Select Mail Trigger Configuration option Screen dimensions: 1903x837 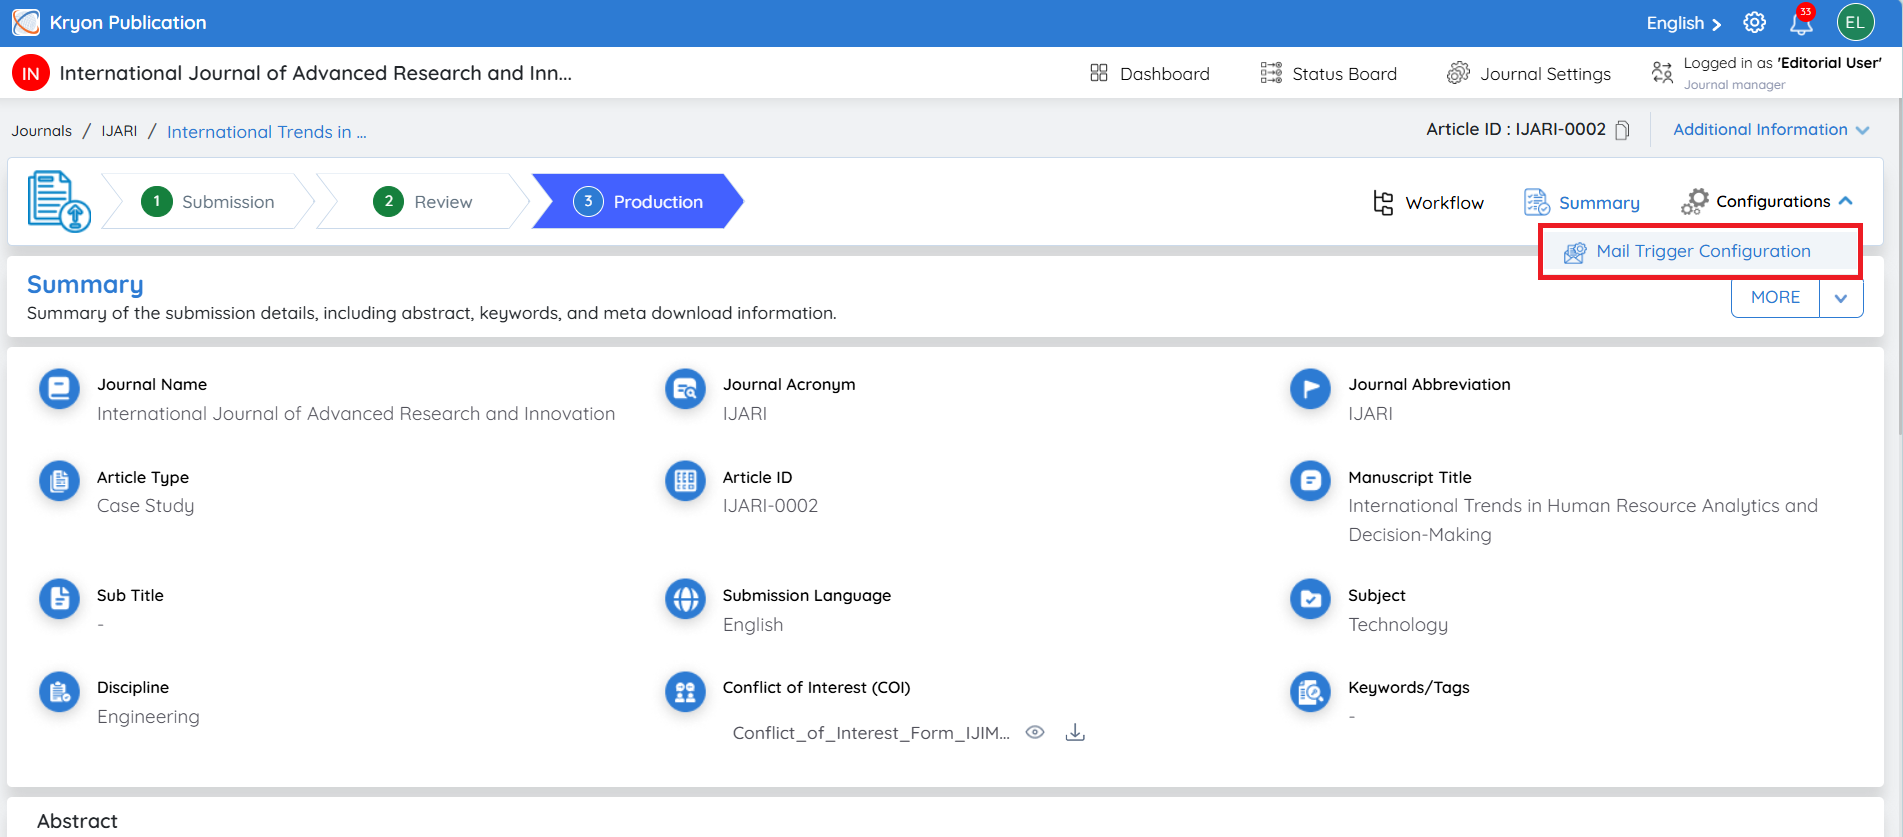pyautogui.click(x=1700, y=252)
